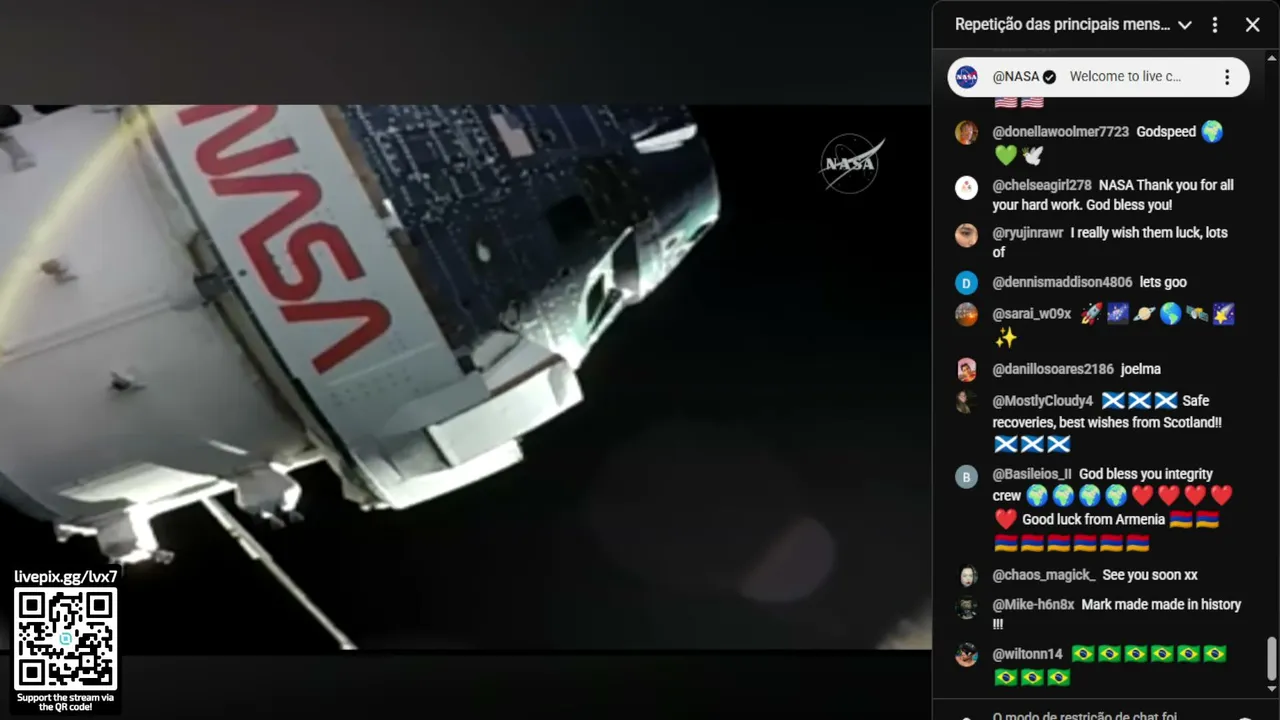1280x720 pixels.
Task: Click the chat scrollbar down arrow
Action: [1272, 689]
